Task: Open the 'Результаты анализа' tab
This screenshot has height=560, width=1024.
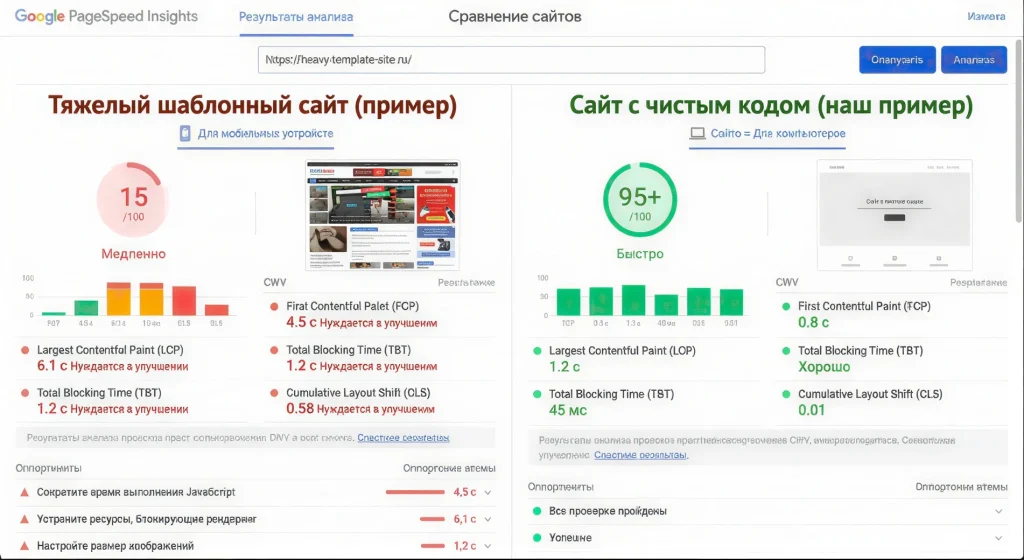Action: [296, 18]
